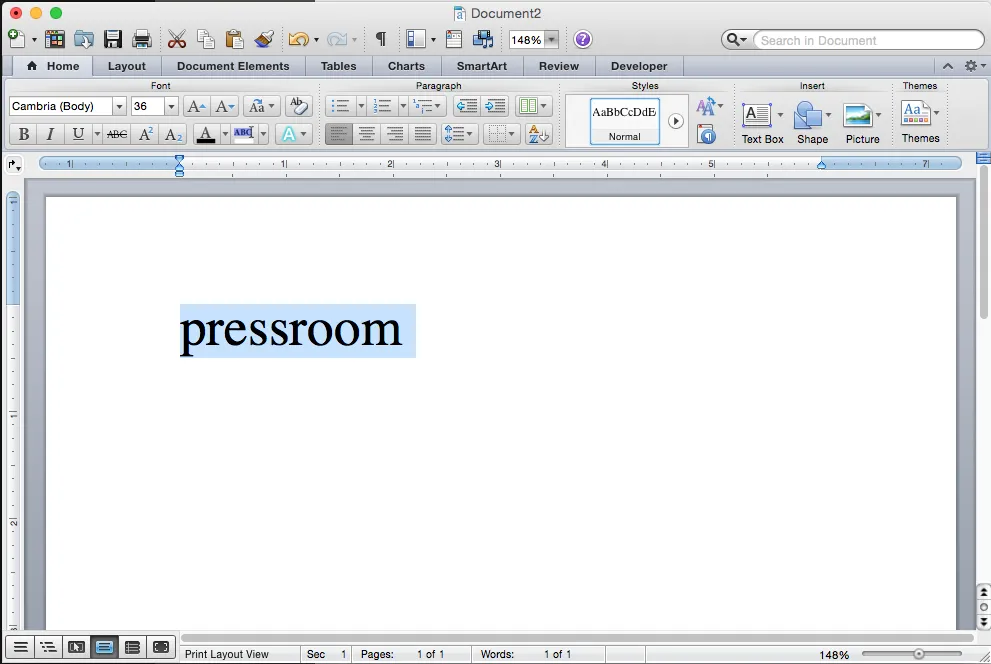Toggle Strikethrough on the selected text

(x=117, y=134)
